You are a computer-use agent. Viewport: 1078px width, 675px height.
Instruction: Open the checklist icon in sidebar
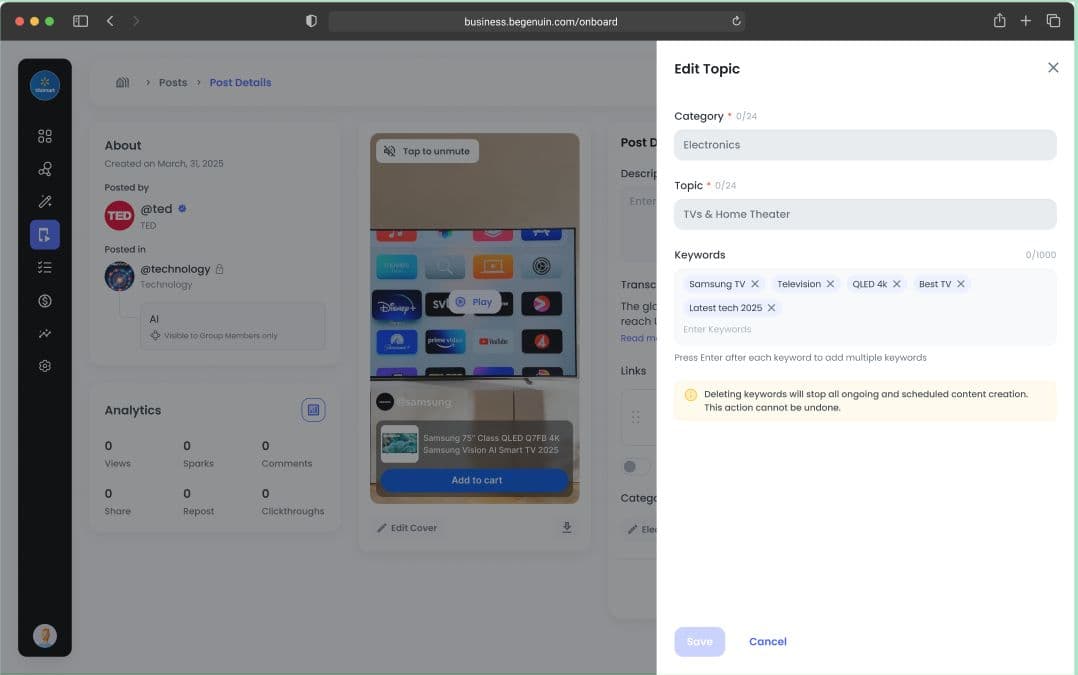(x=45, y=267)
